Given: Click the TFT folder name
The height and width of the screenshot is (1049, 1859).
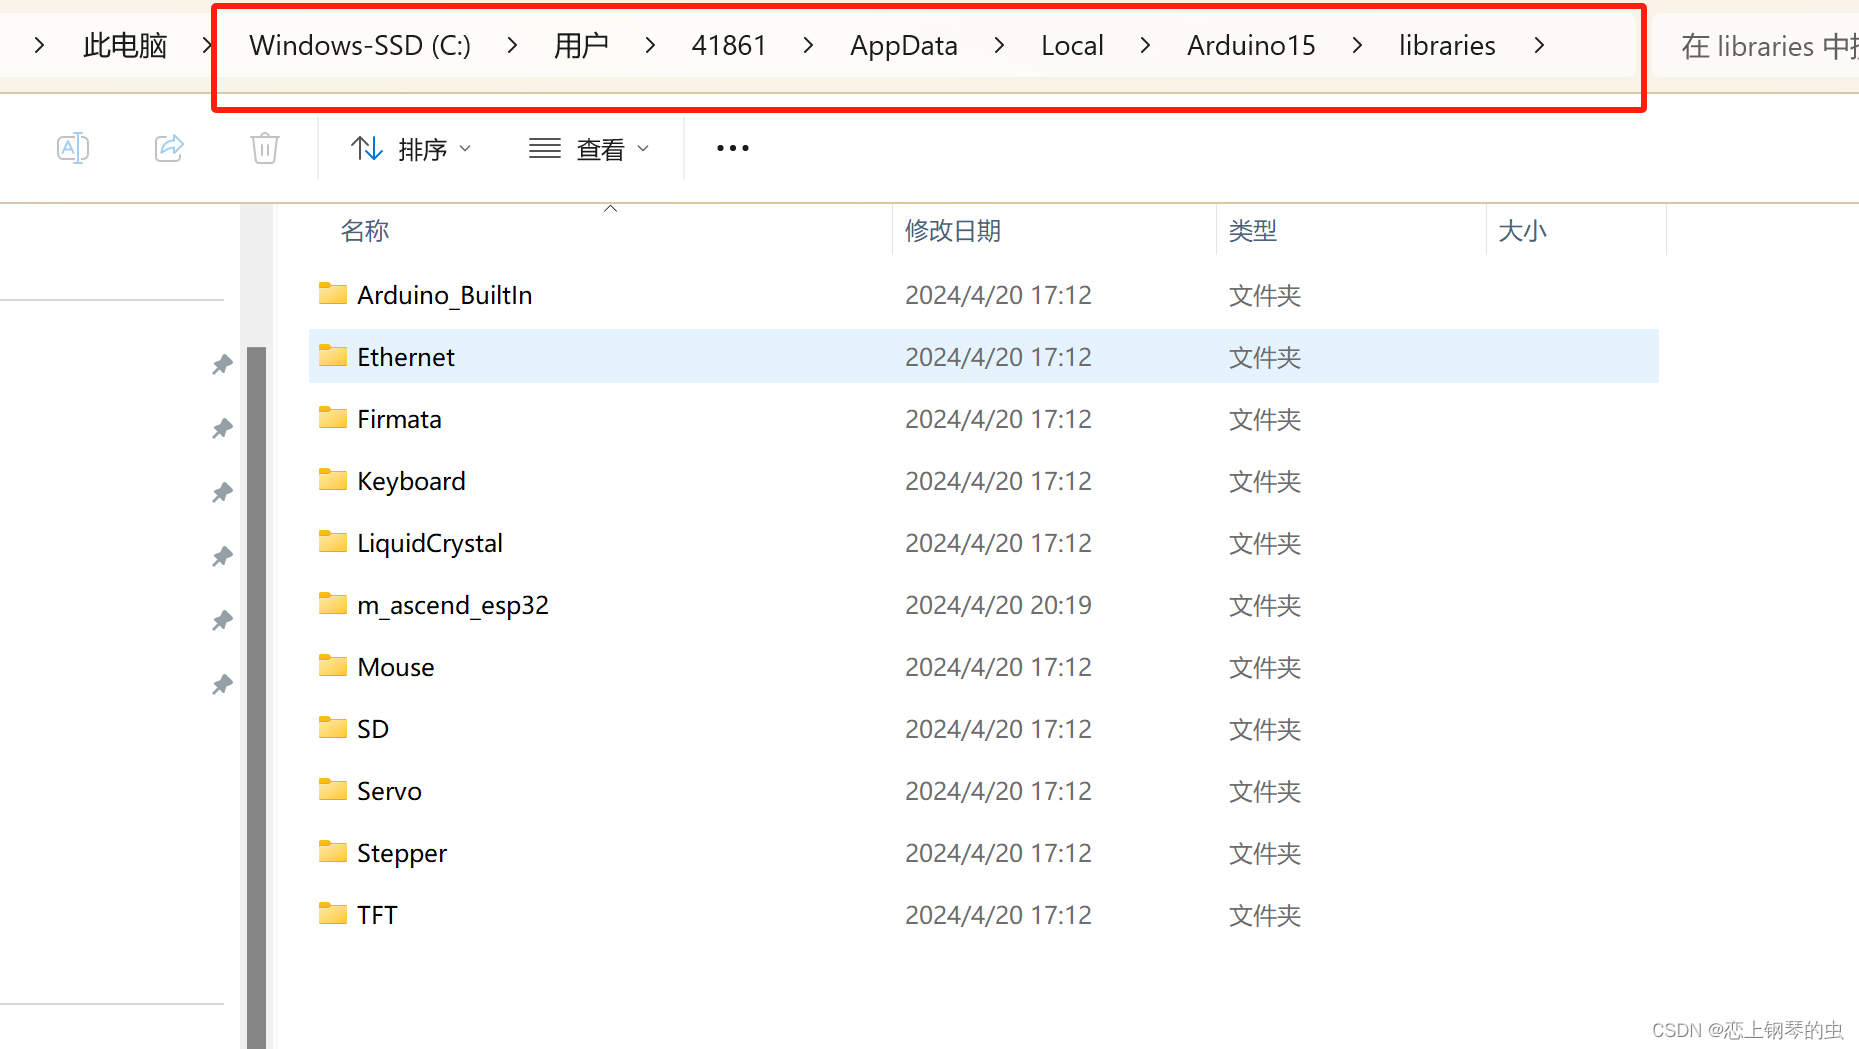Looking at the screenshot, I should click(377, 915).
